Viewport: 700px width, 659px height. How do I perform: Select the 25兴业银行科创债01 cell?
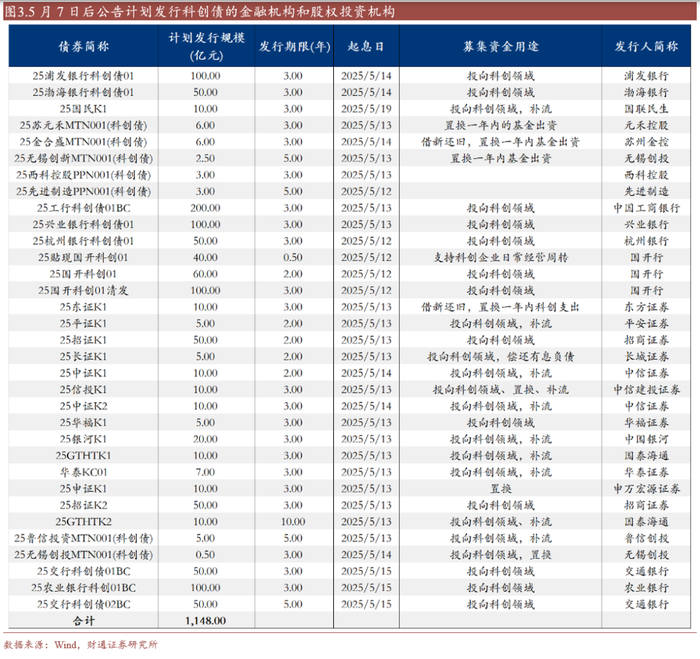point(83,225)
